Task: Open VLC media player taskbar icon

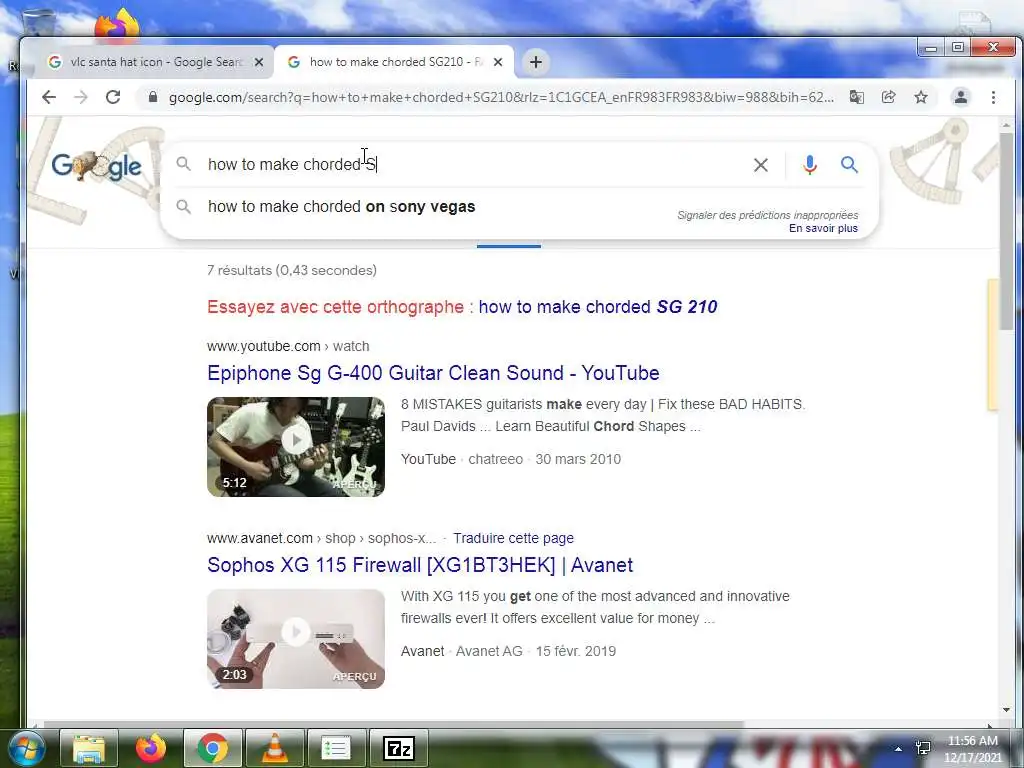Action: 274,748
